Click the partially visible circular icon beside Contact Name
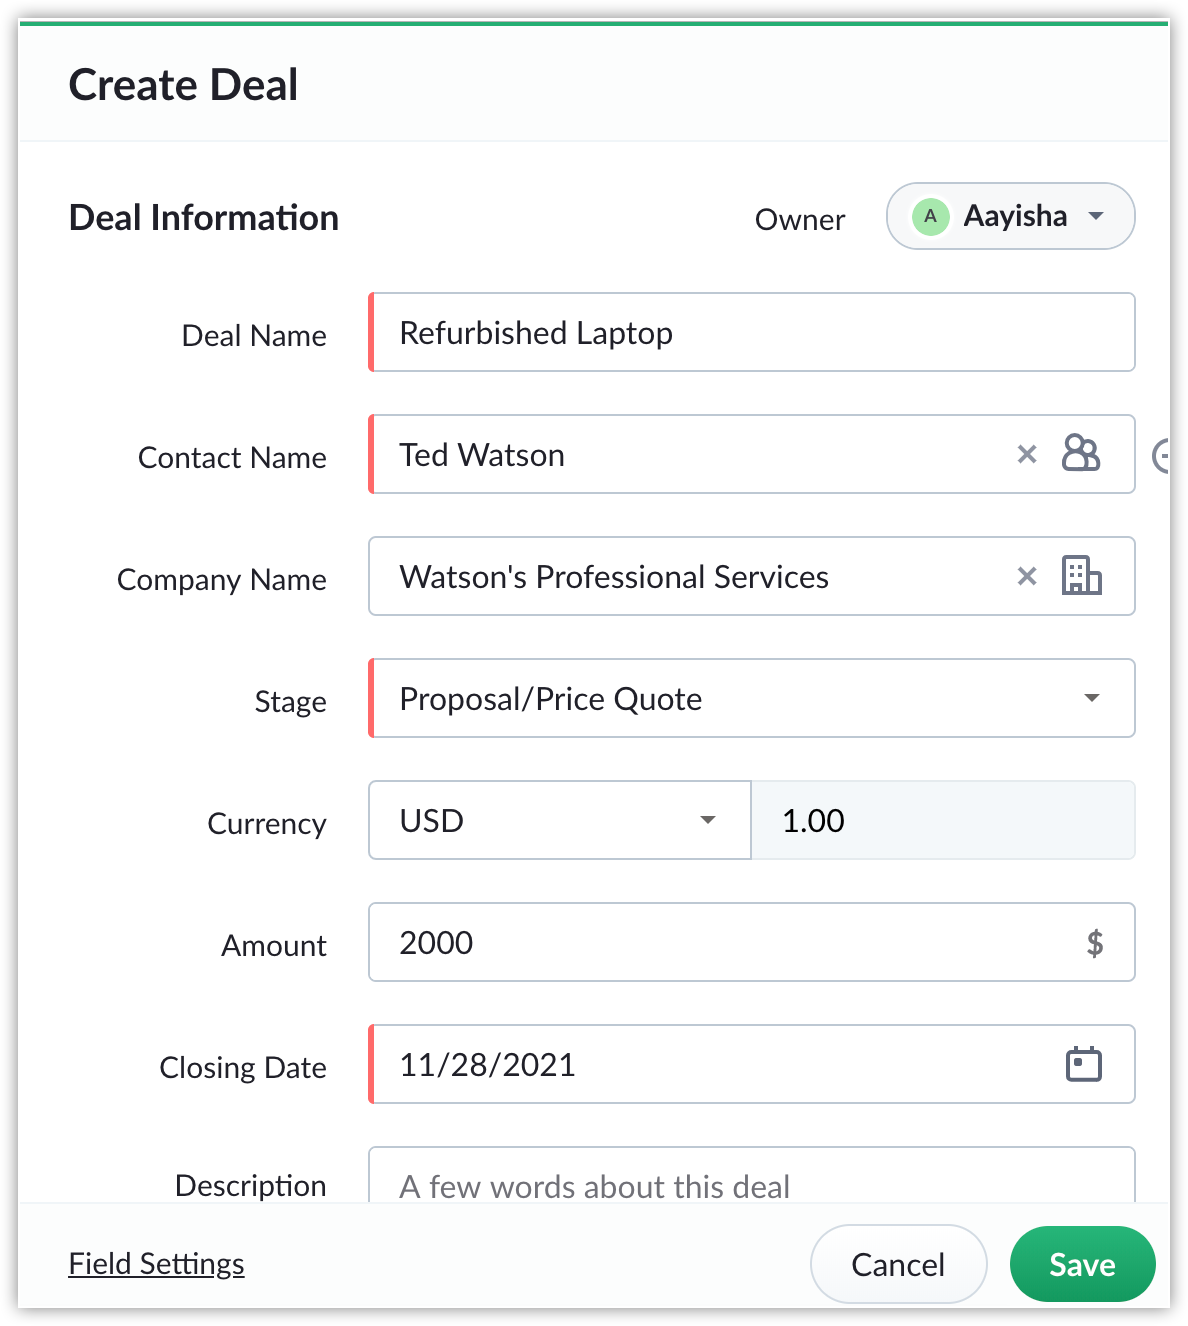The width and height of the screenshot is (1188, 1326). click(1161, 456)
